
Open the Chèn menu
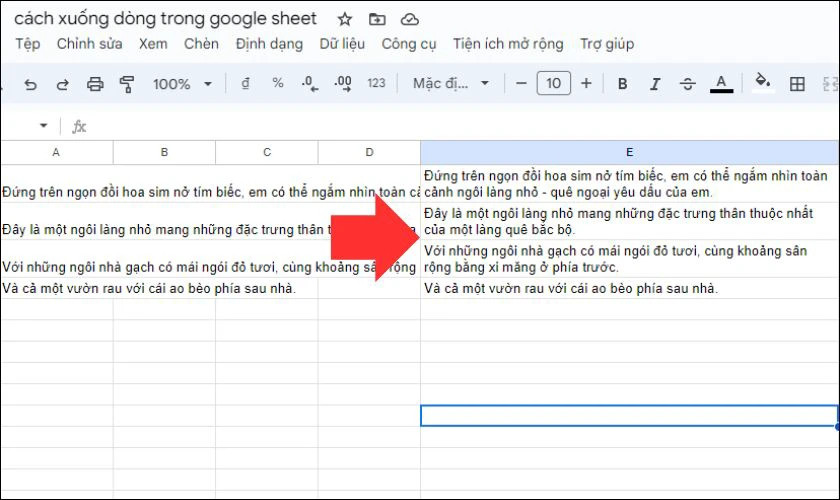201,44
